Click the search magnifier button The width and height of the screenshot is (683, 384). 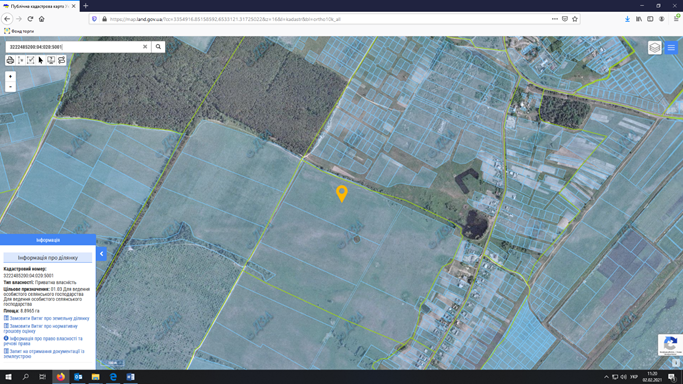[x=158, y=47]
